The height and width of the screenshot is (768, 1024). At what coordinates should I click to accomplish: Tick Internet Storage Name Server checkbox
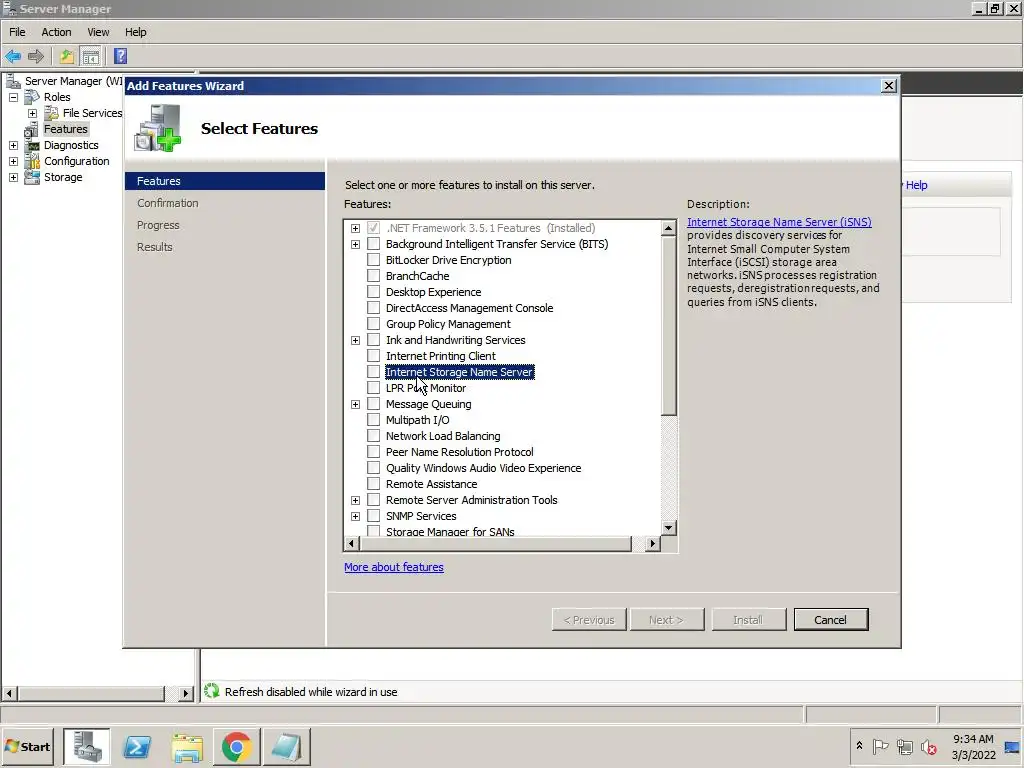(x=374, y=372)
